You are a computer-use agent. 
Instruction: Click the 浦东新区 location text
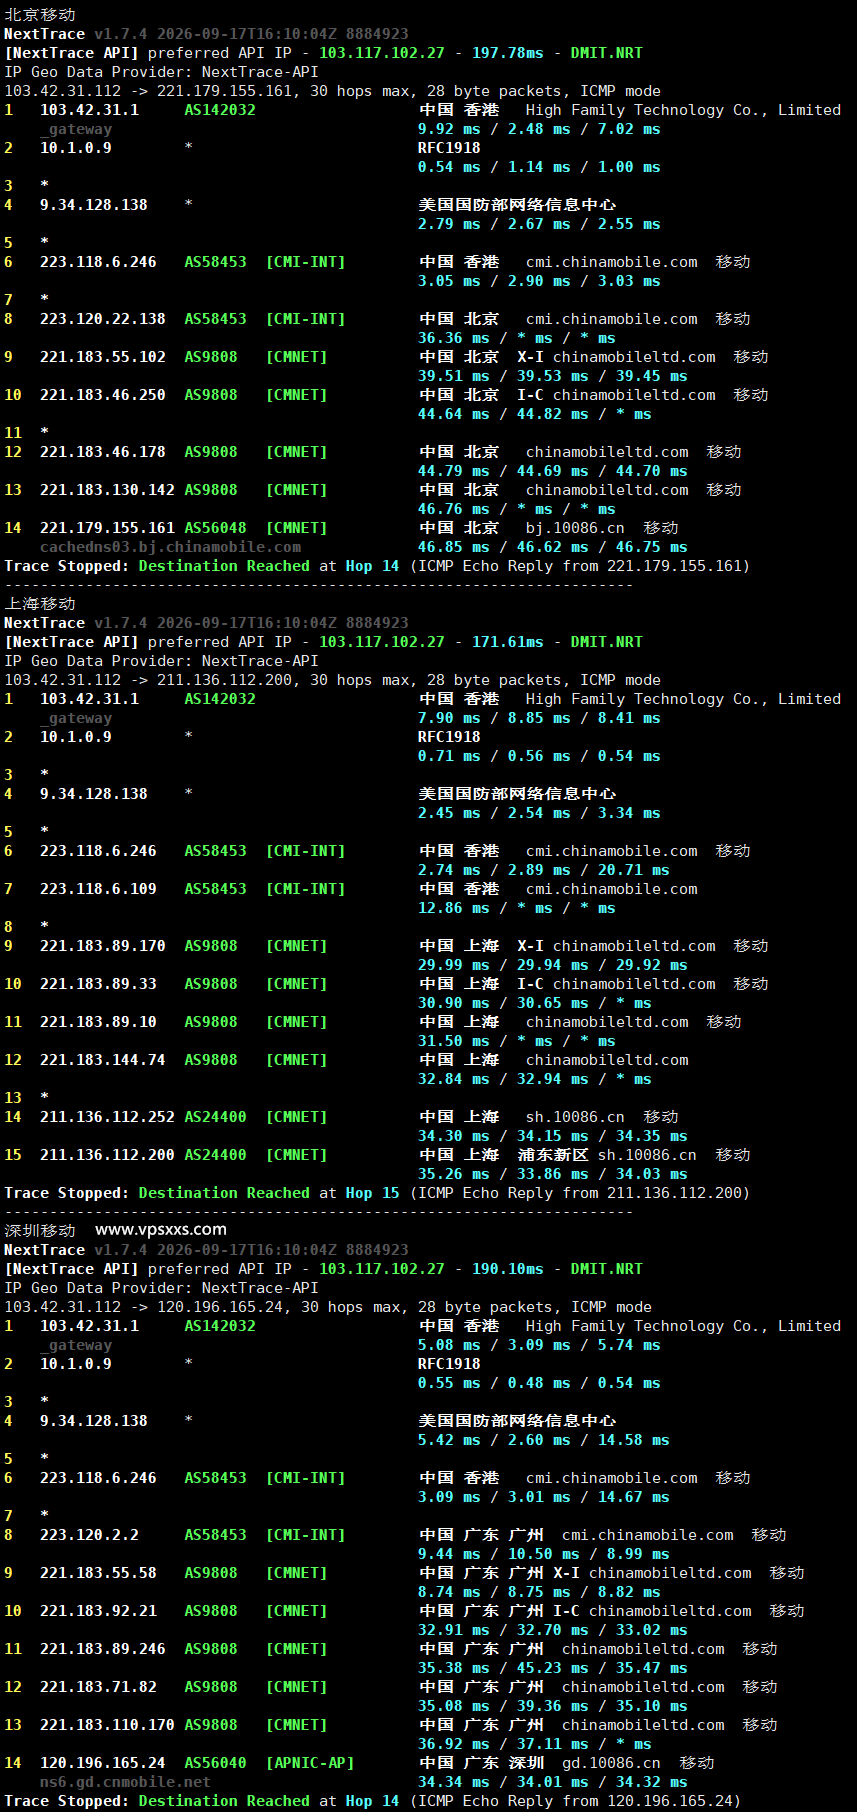pyautogui.click(x=553, y=1155)
